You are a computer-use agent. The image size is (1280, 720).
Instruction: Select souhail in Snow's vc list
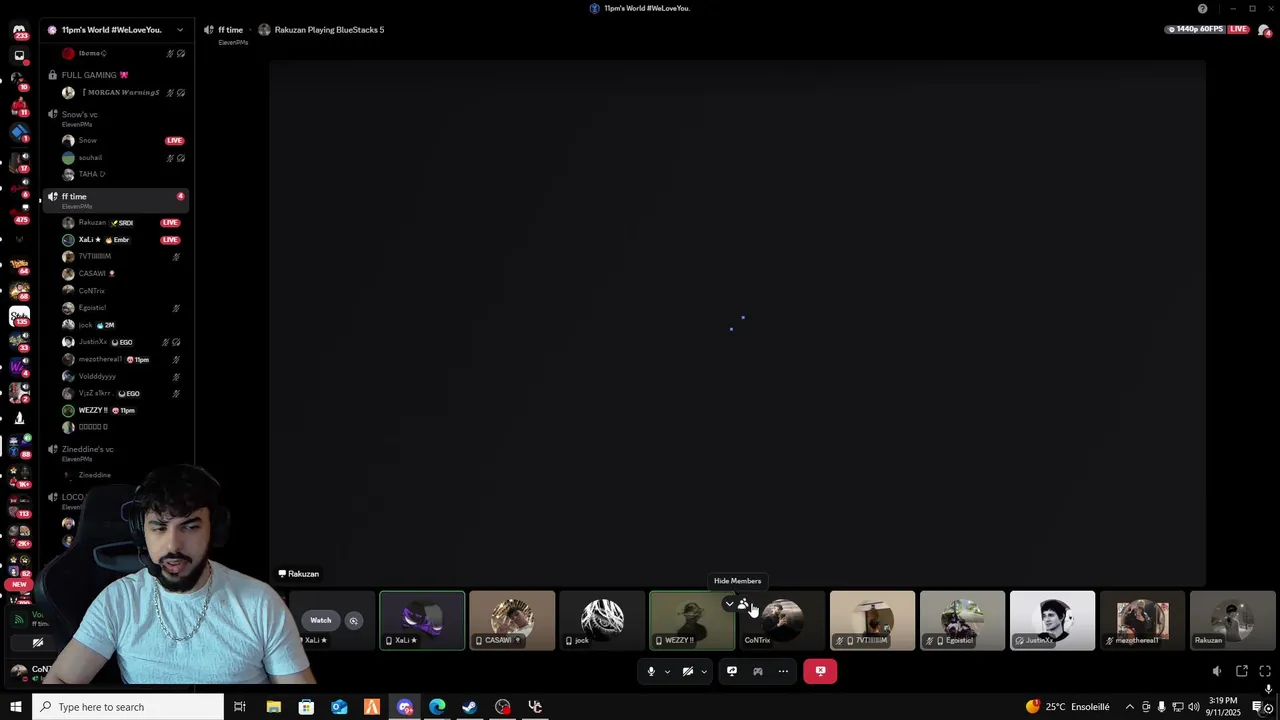[x=122, y=158]
